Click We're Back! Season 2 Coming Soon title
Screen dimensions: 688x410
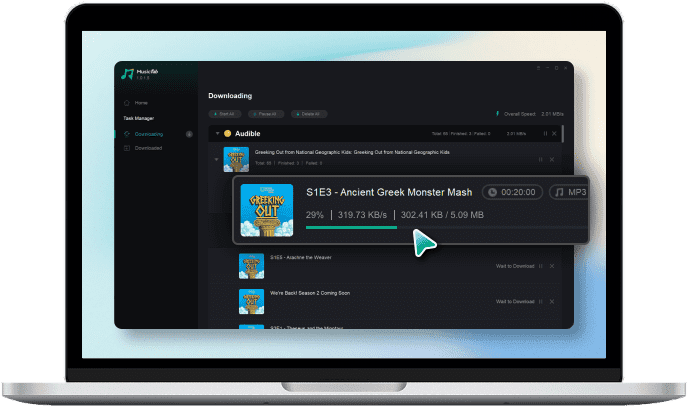point(310,293)
